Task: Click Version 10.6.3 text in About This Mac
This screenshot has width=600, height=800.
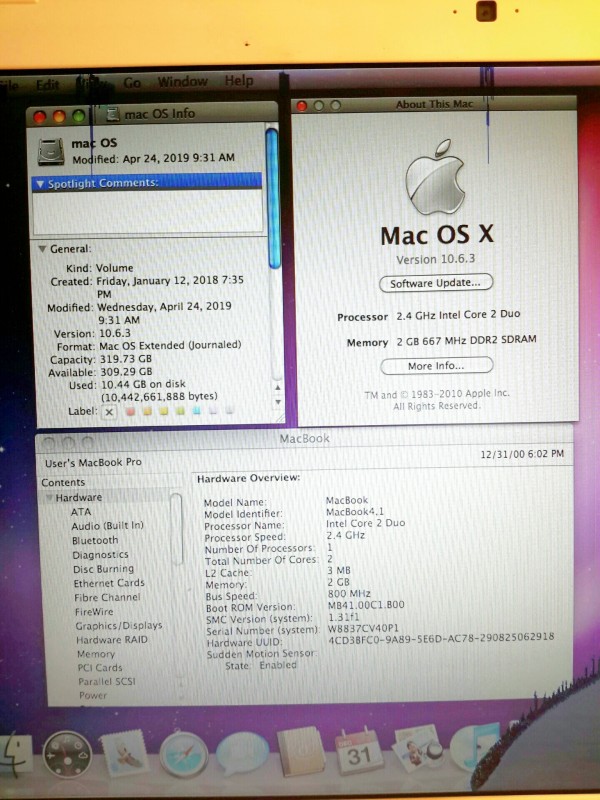Action: [x=436, y=259]
